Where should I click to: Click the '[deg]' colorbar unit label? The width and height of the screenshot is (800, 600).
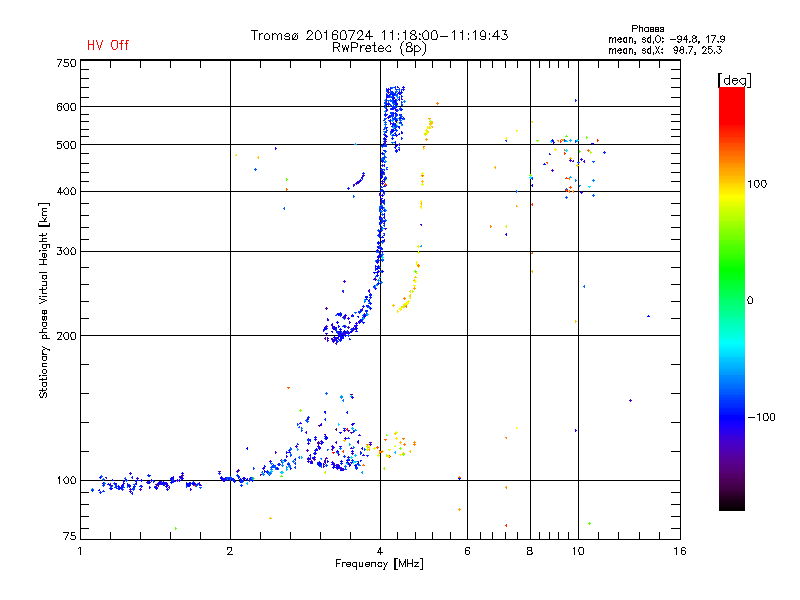tap(734, 80)
